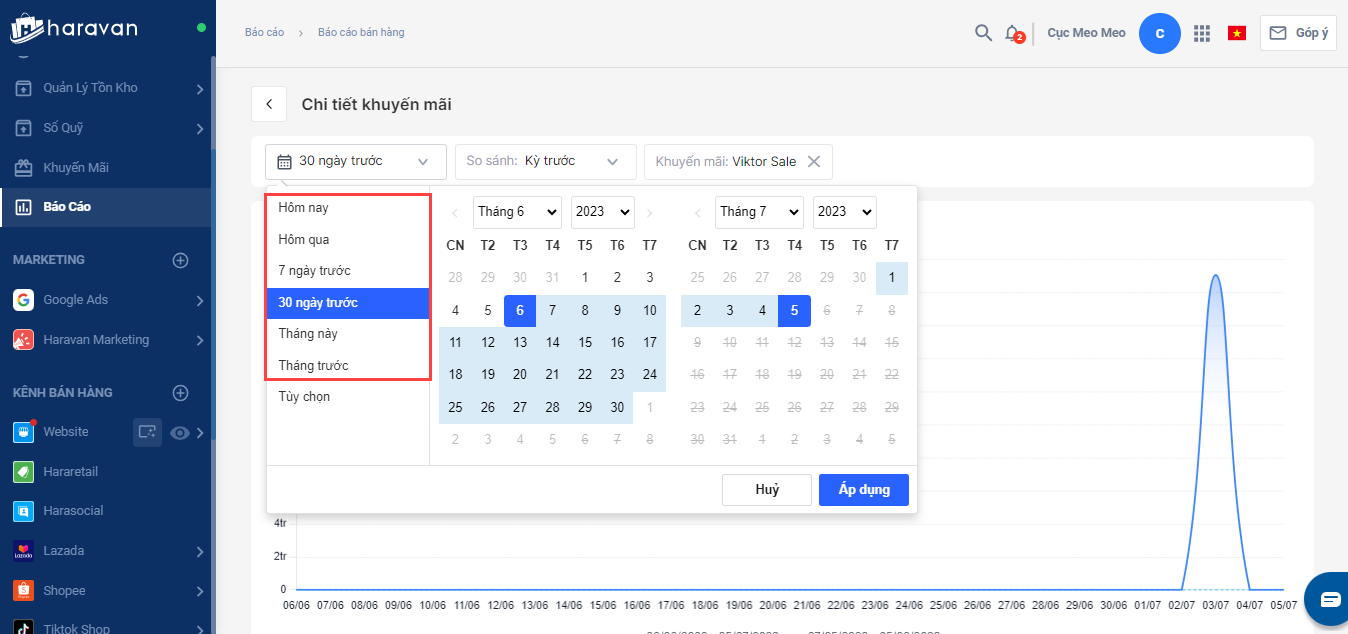Open the apps grid icon
This screenshot has height=634, width=1348.
[x=1202, y=33]
